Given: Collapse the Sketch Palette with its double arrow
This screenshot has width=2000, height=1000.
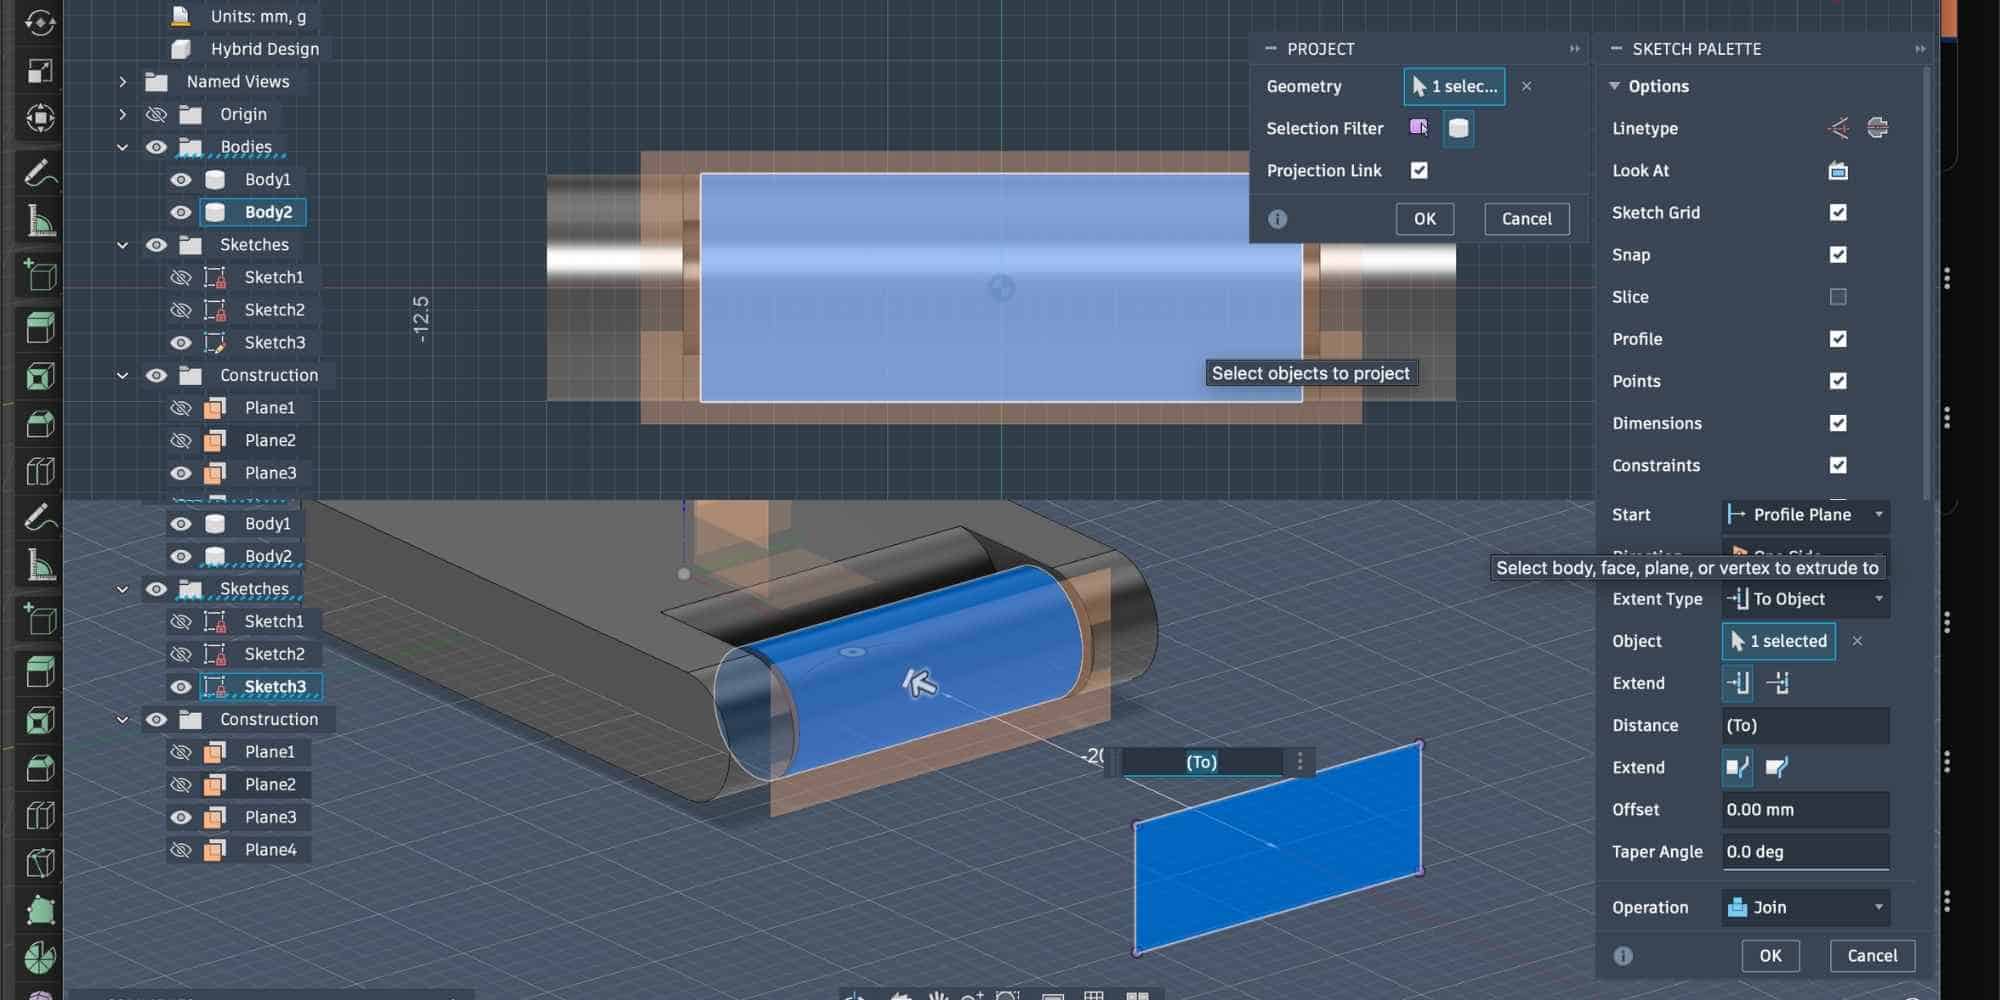Looking at the screenshot, I should [1920, 49].
